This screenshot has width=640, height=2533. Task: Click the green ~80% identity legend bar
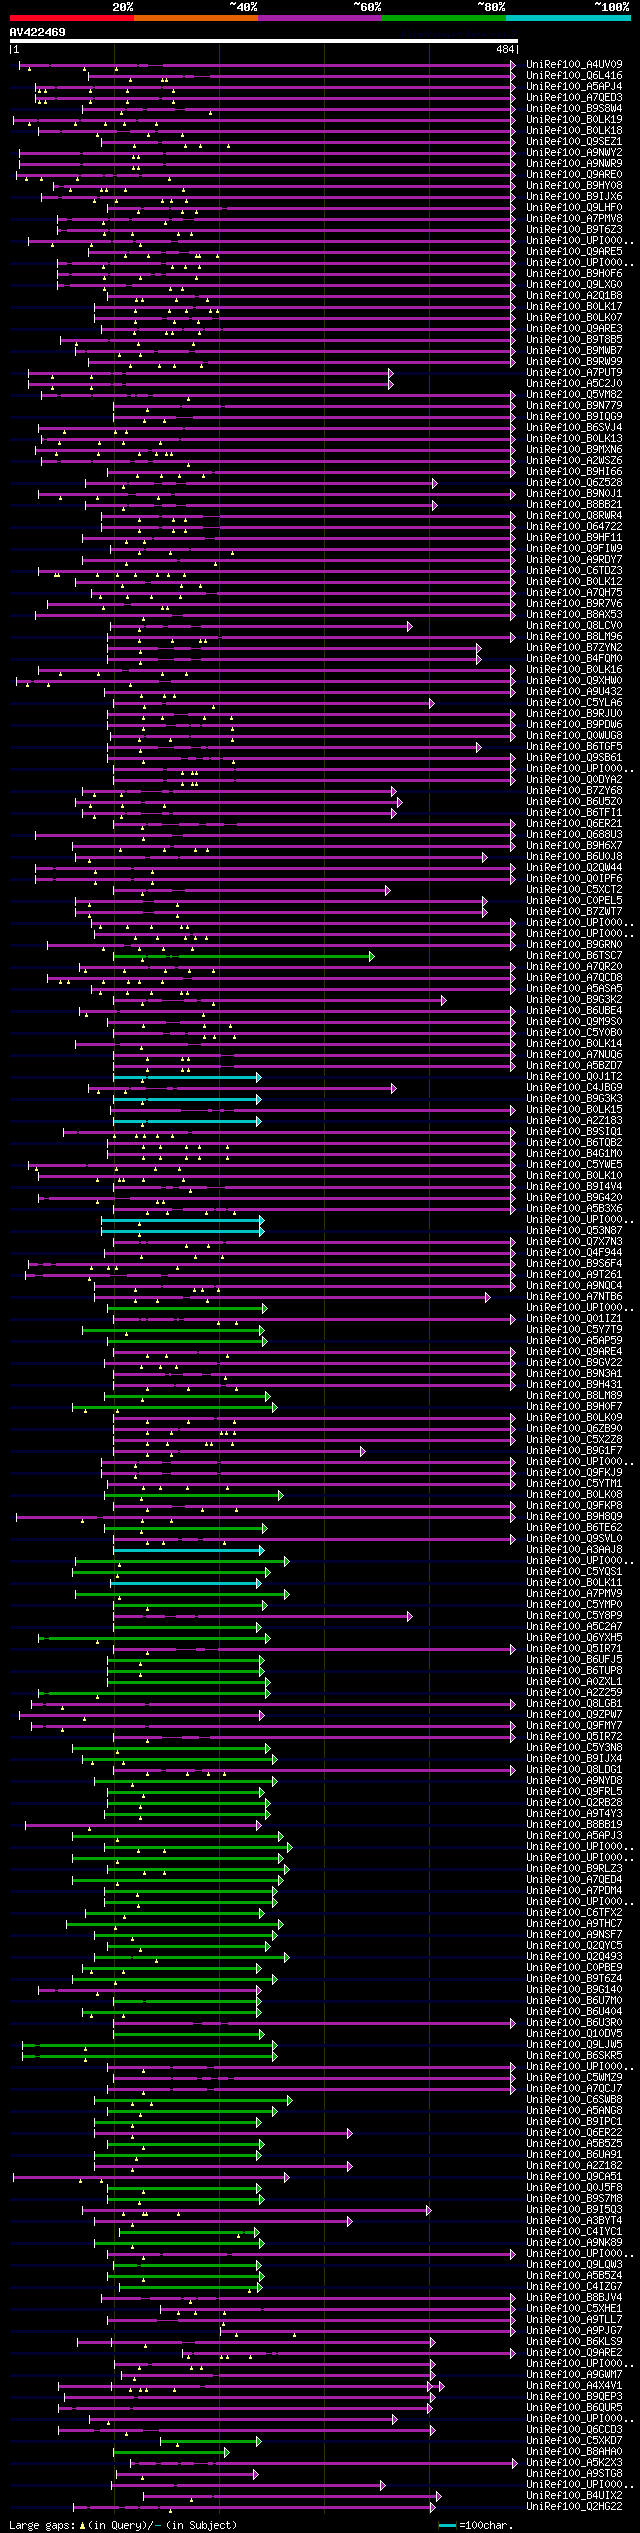(x=443, y=18)
